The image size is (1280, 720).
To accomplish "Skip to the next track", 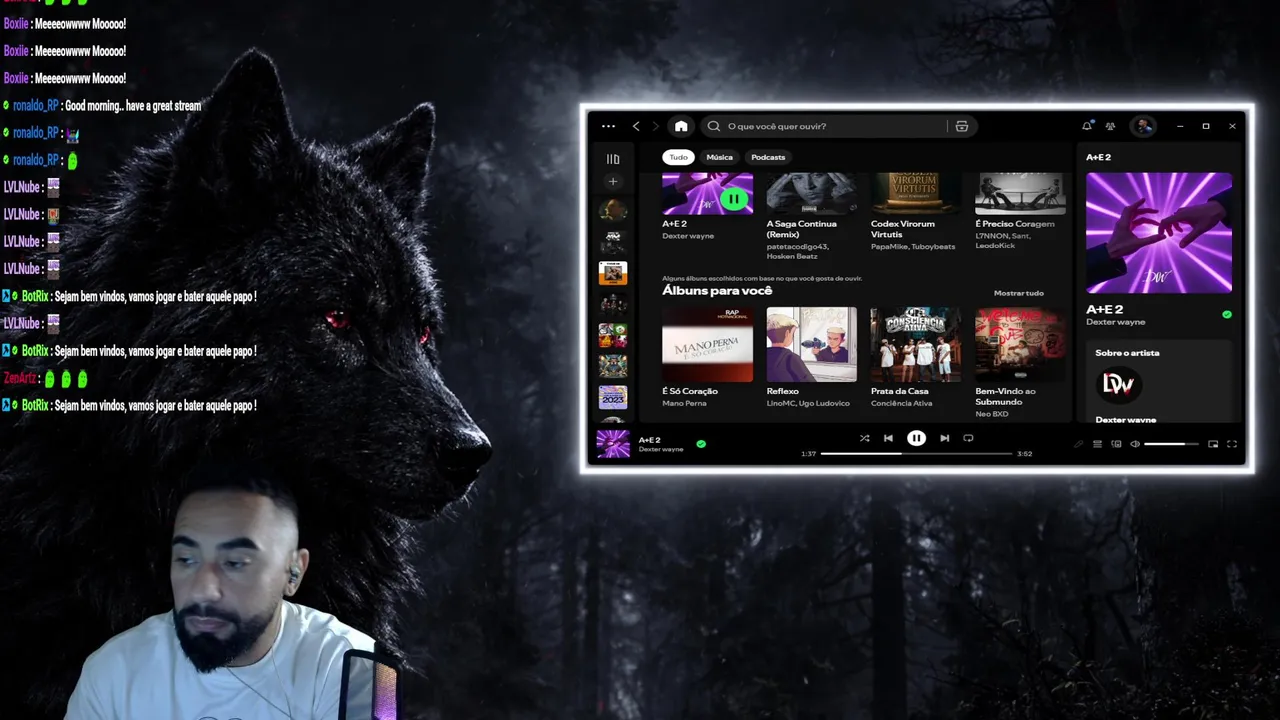I will (944, 438).
